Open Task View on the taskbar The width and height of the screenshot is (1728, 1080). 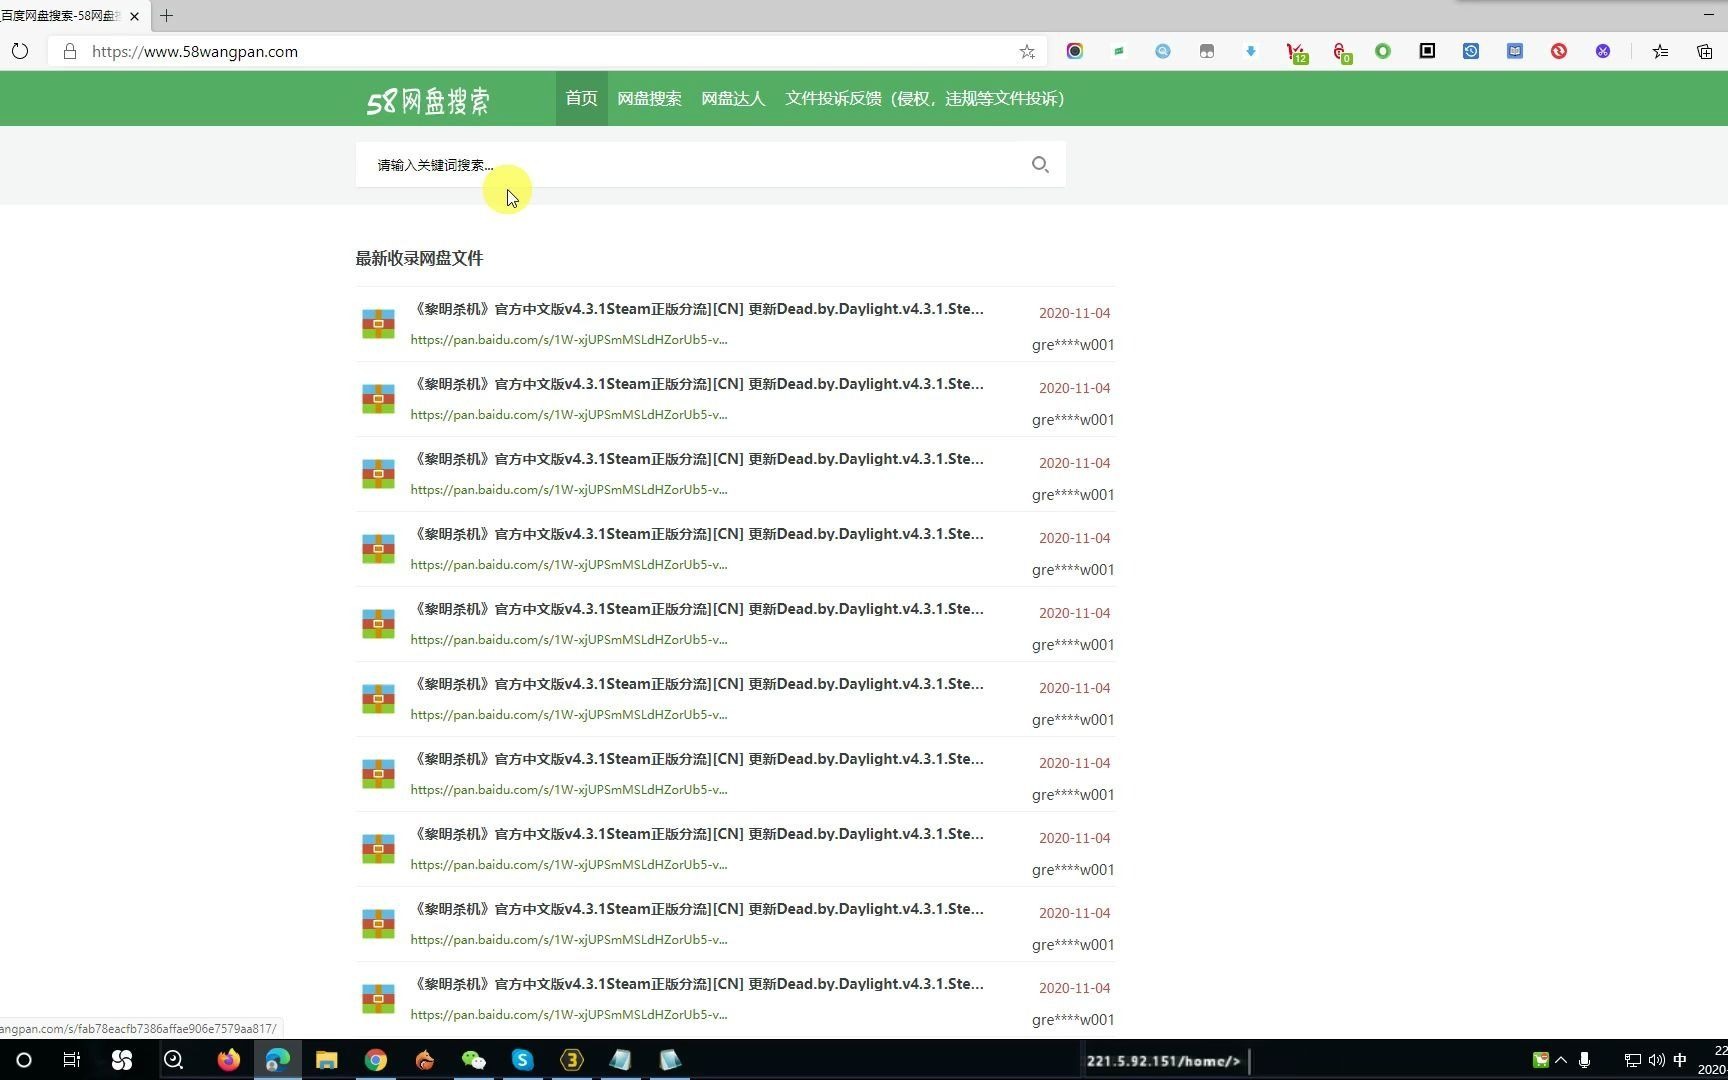click(x=72, y=1060)
